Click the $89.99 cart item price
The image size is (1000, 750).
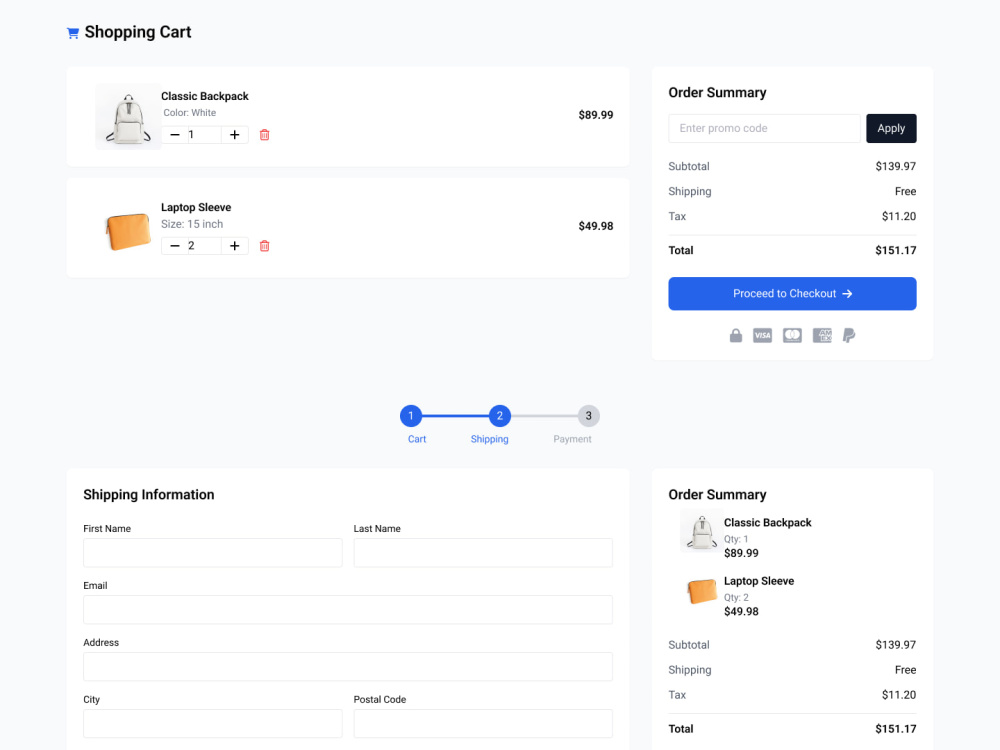click(596, 115)
